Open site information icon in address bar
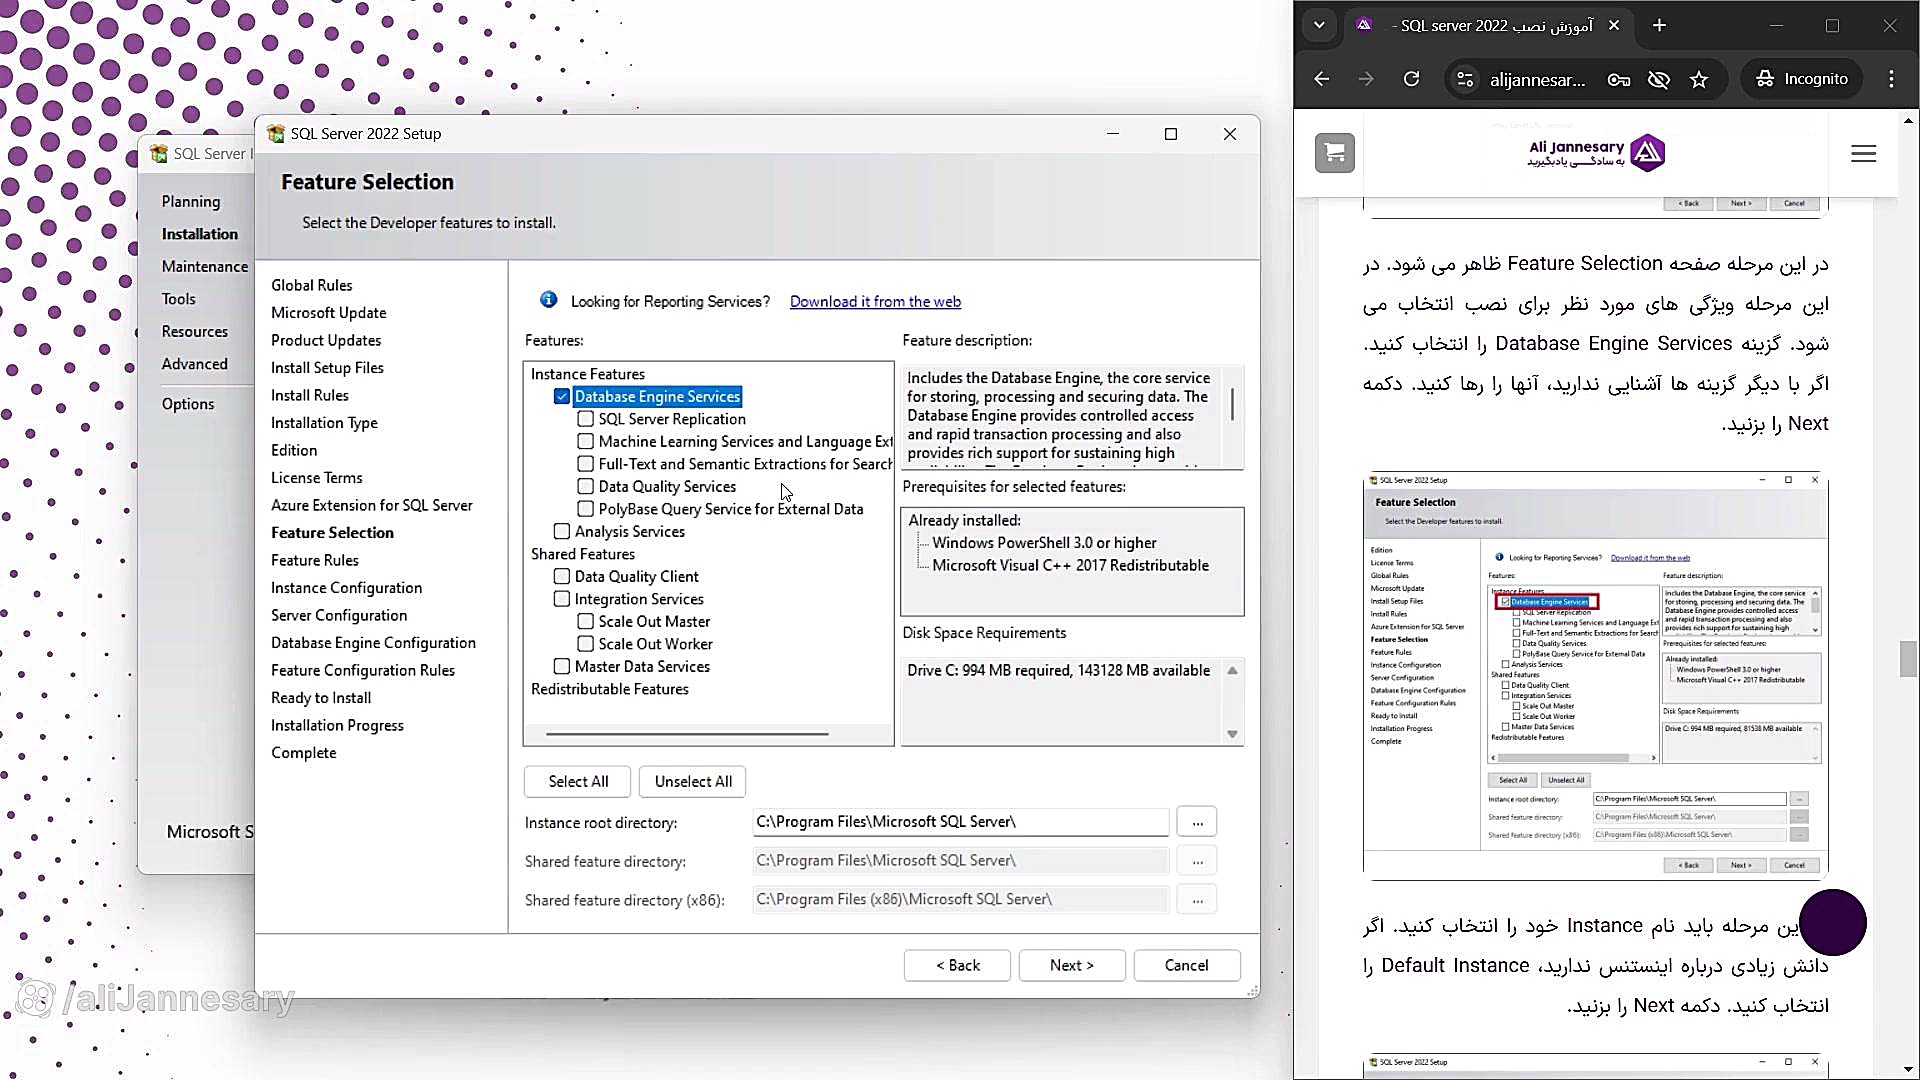The height and width of the screenshot is (1080, 1920). (x=1465, y=79)
